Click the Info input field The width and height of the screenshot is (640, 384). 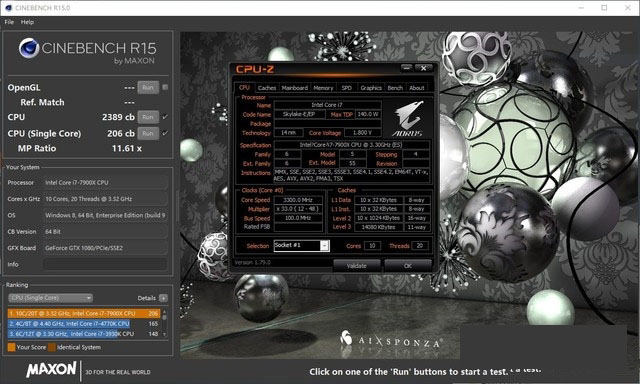[x=105, y=264]
